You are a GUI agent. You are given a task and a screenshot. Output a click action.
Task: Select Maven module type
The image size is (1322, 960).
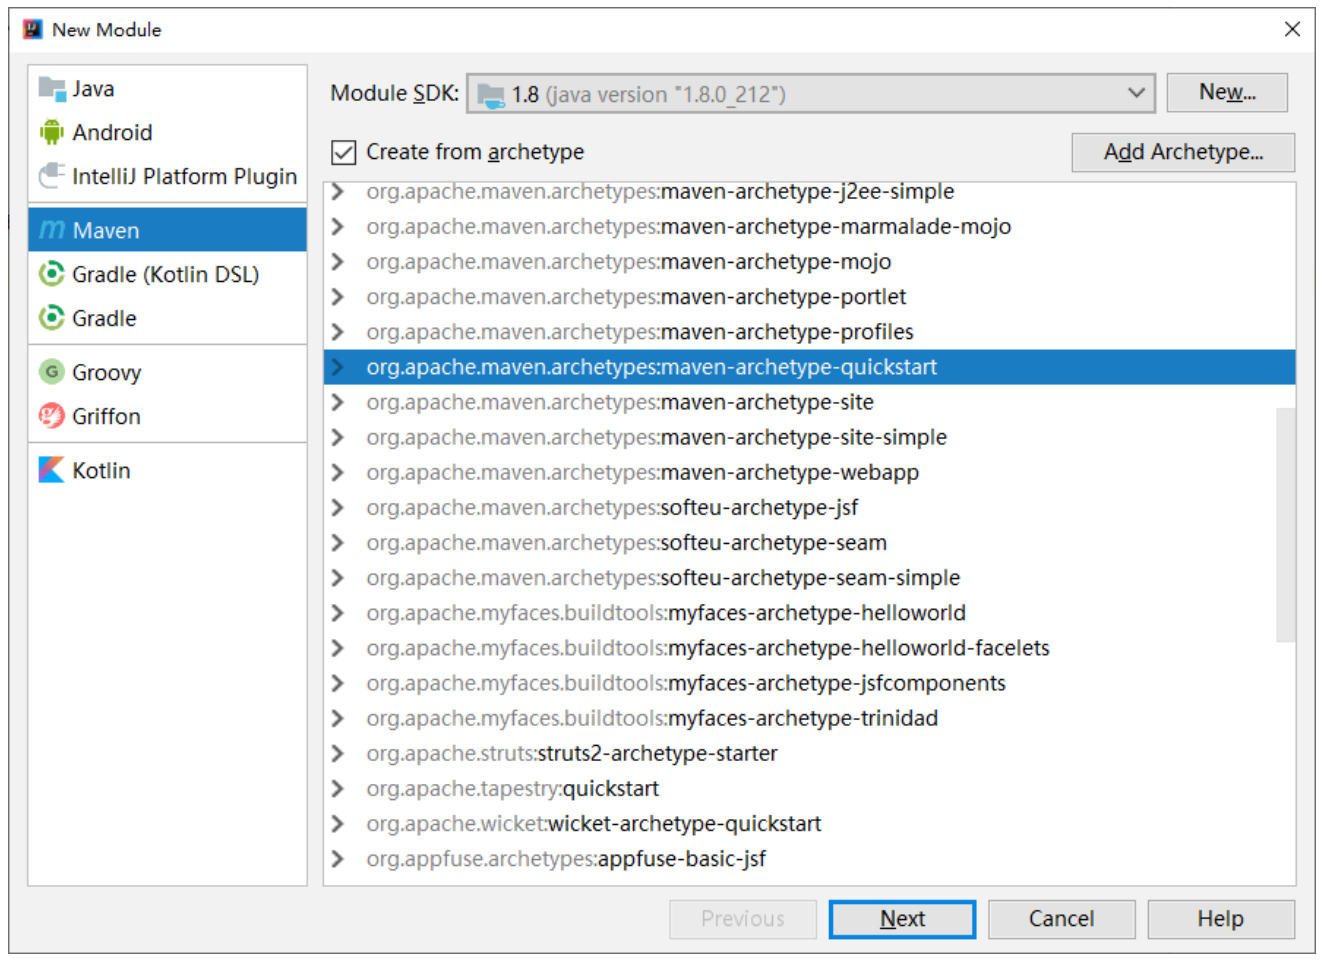coord(167,230)
